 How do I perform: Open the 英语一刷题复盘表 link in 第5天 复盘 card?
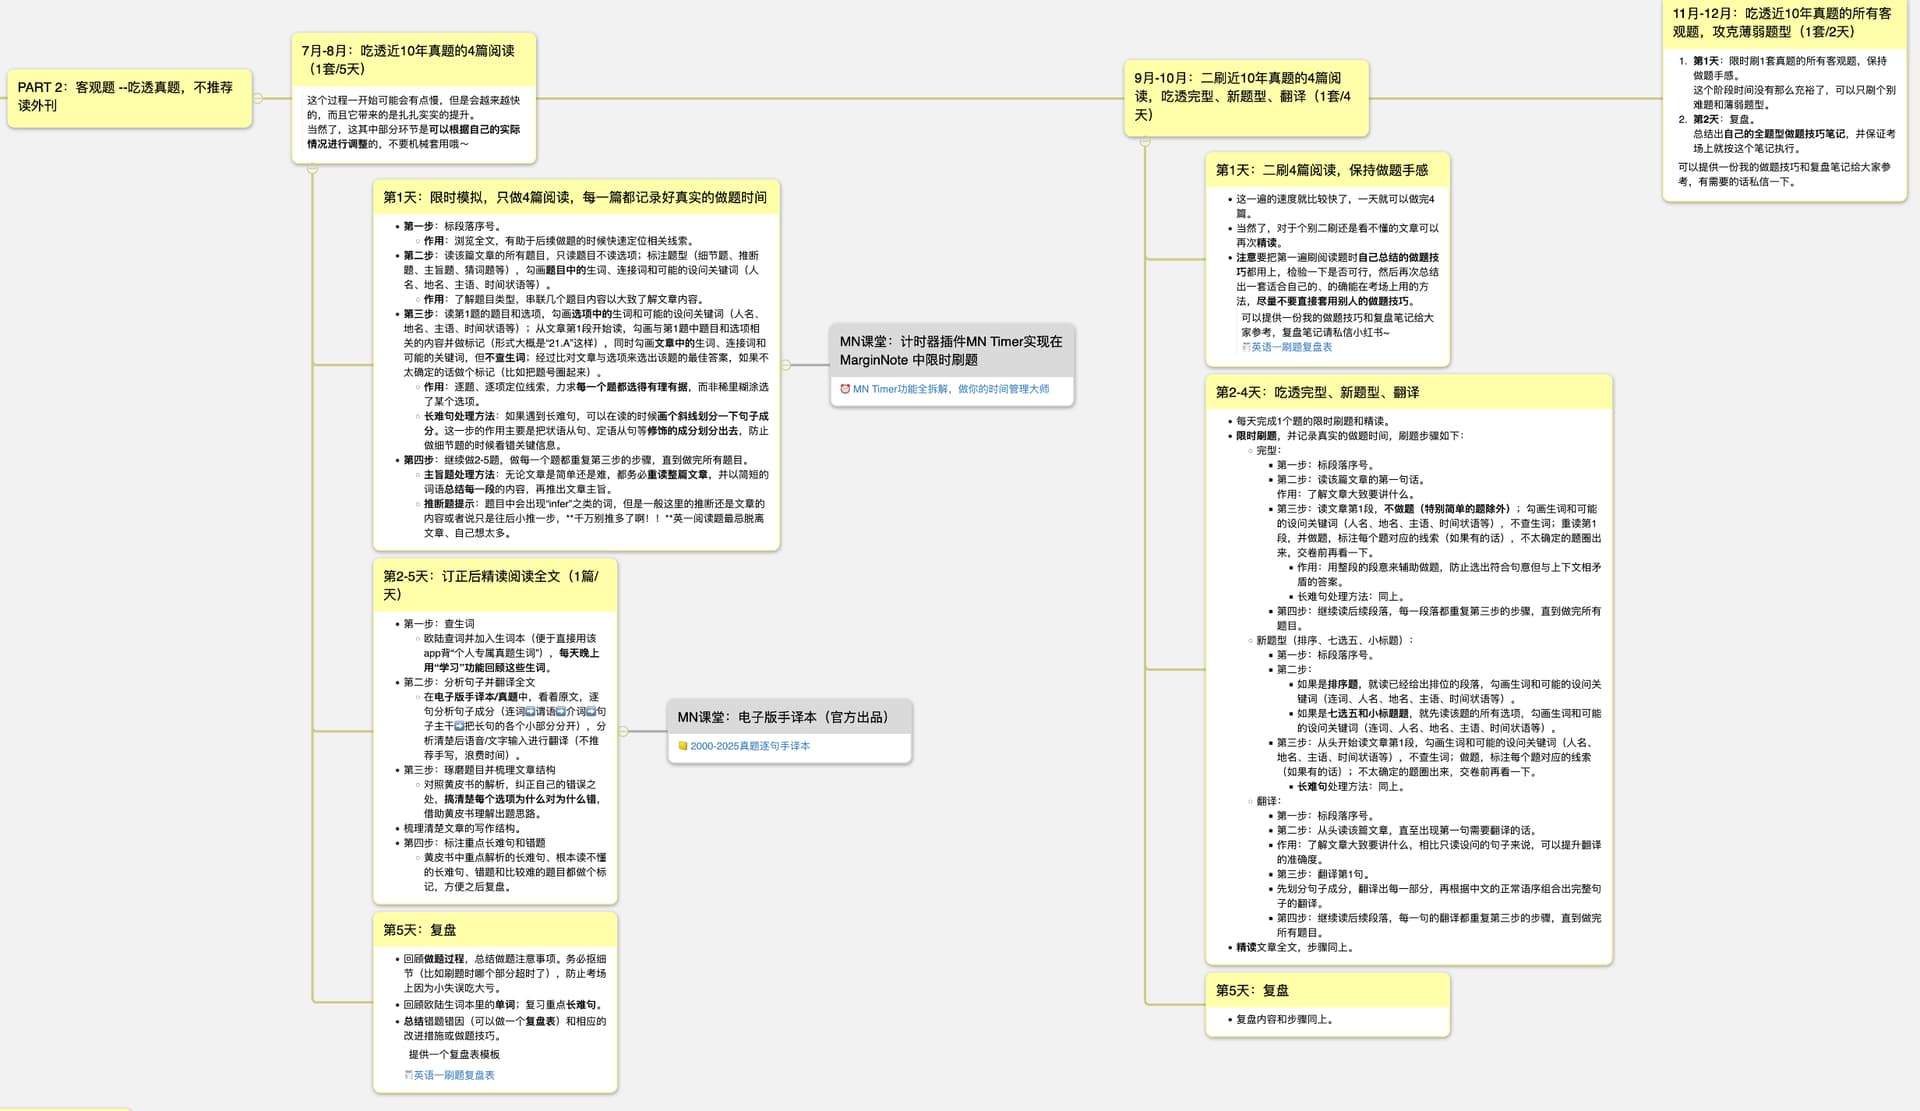(x=453, y=1075)
